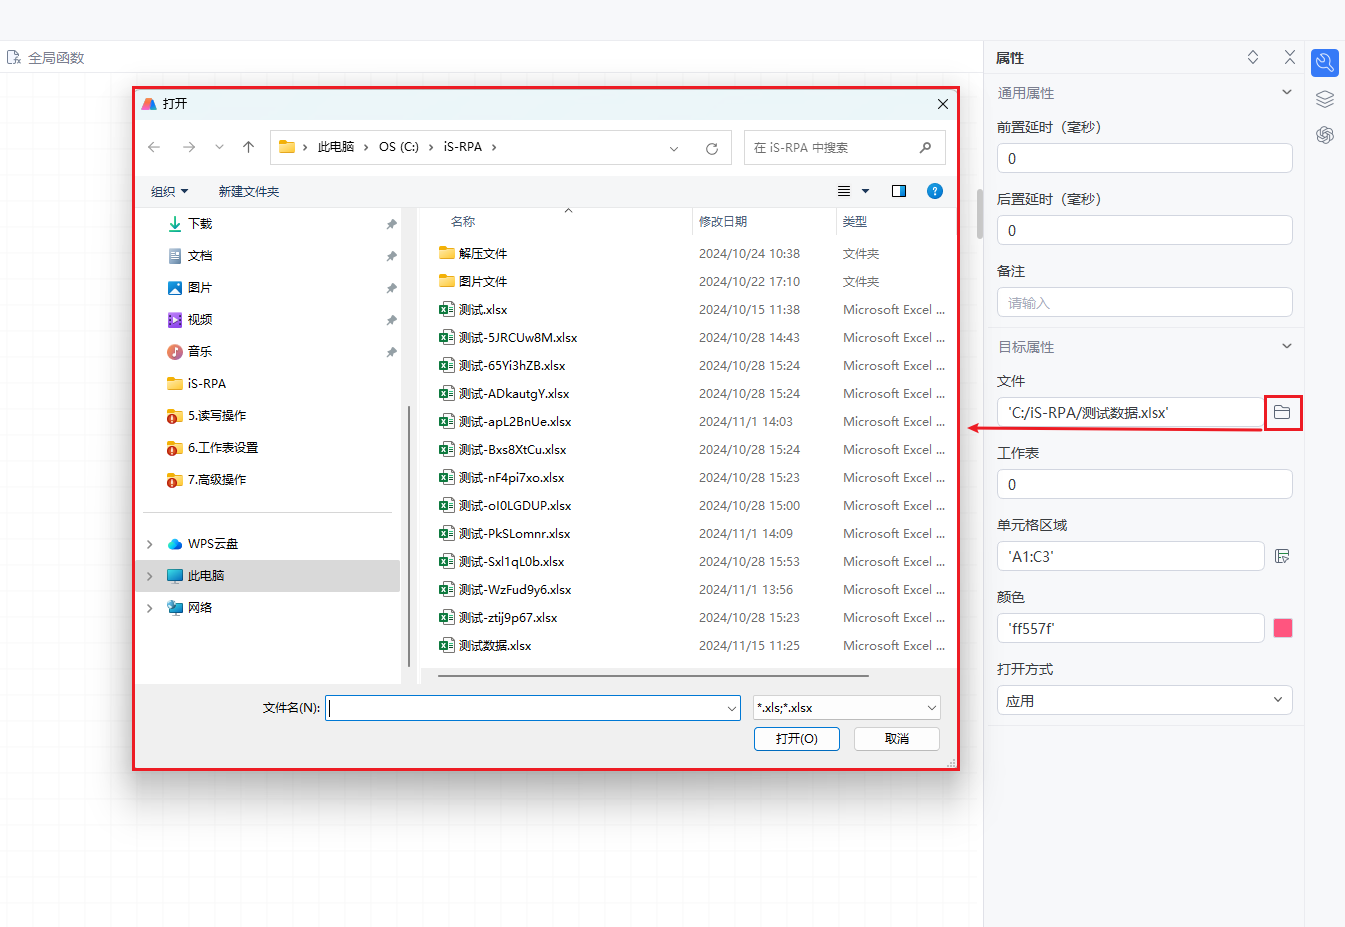Open the layers icon in right sidebar
The image size is (1345, 927).
click(1325, 99)
